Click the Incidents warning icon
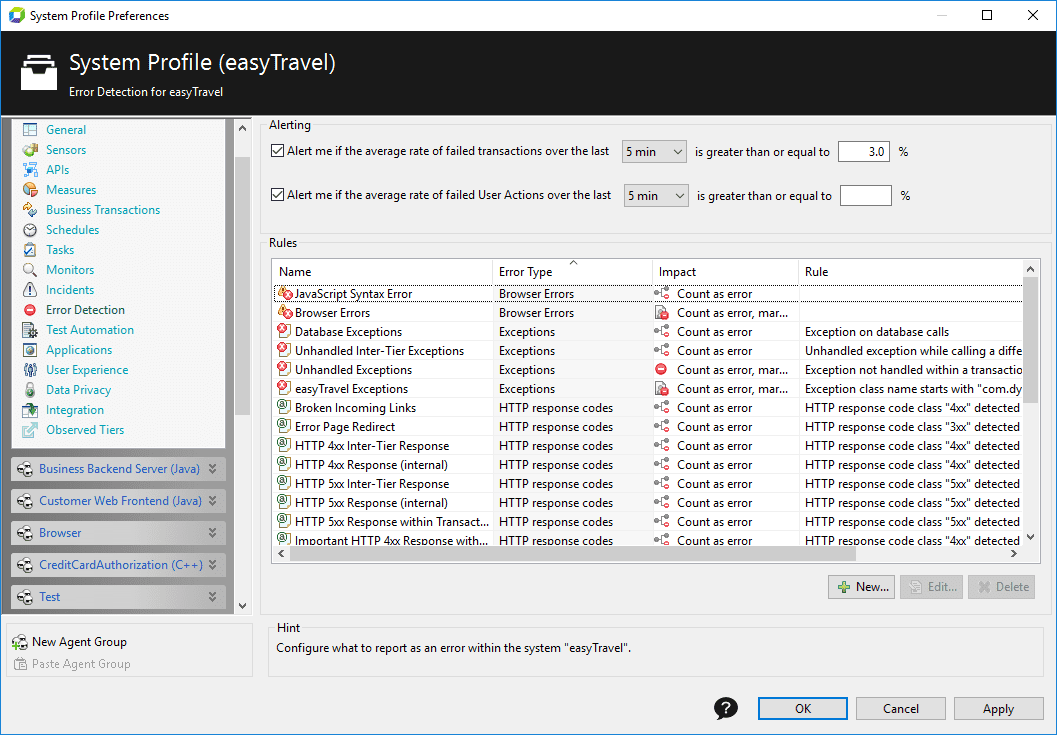This screenshot has height=735, width=1057. point(30,290)
